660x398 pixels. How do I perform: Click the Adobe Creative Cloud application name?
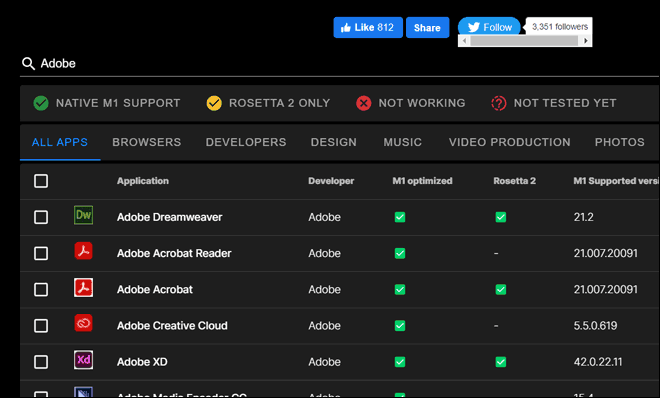point(172,326)
